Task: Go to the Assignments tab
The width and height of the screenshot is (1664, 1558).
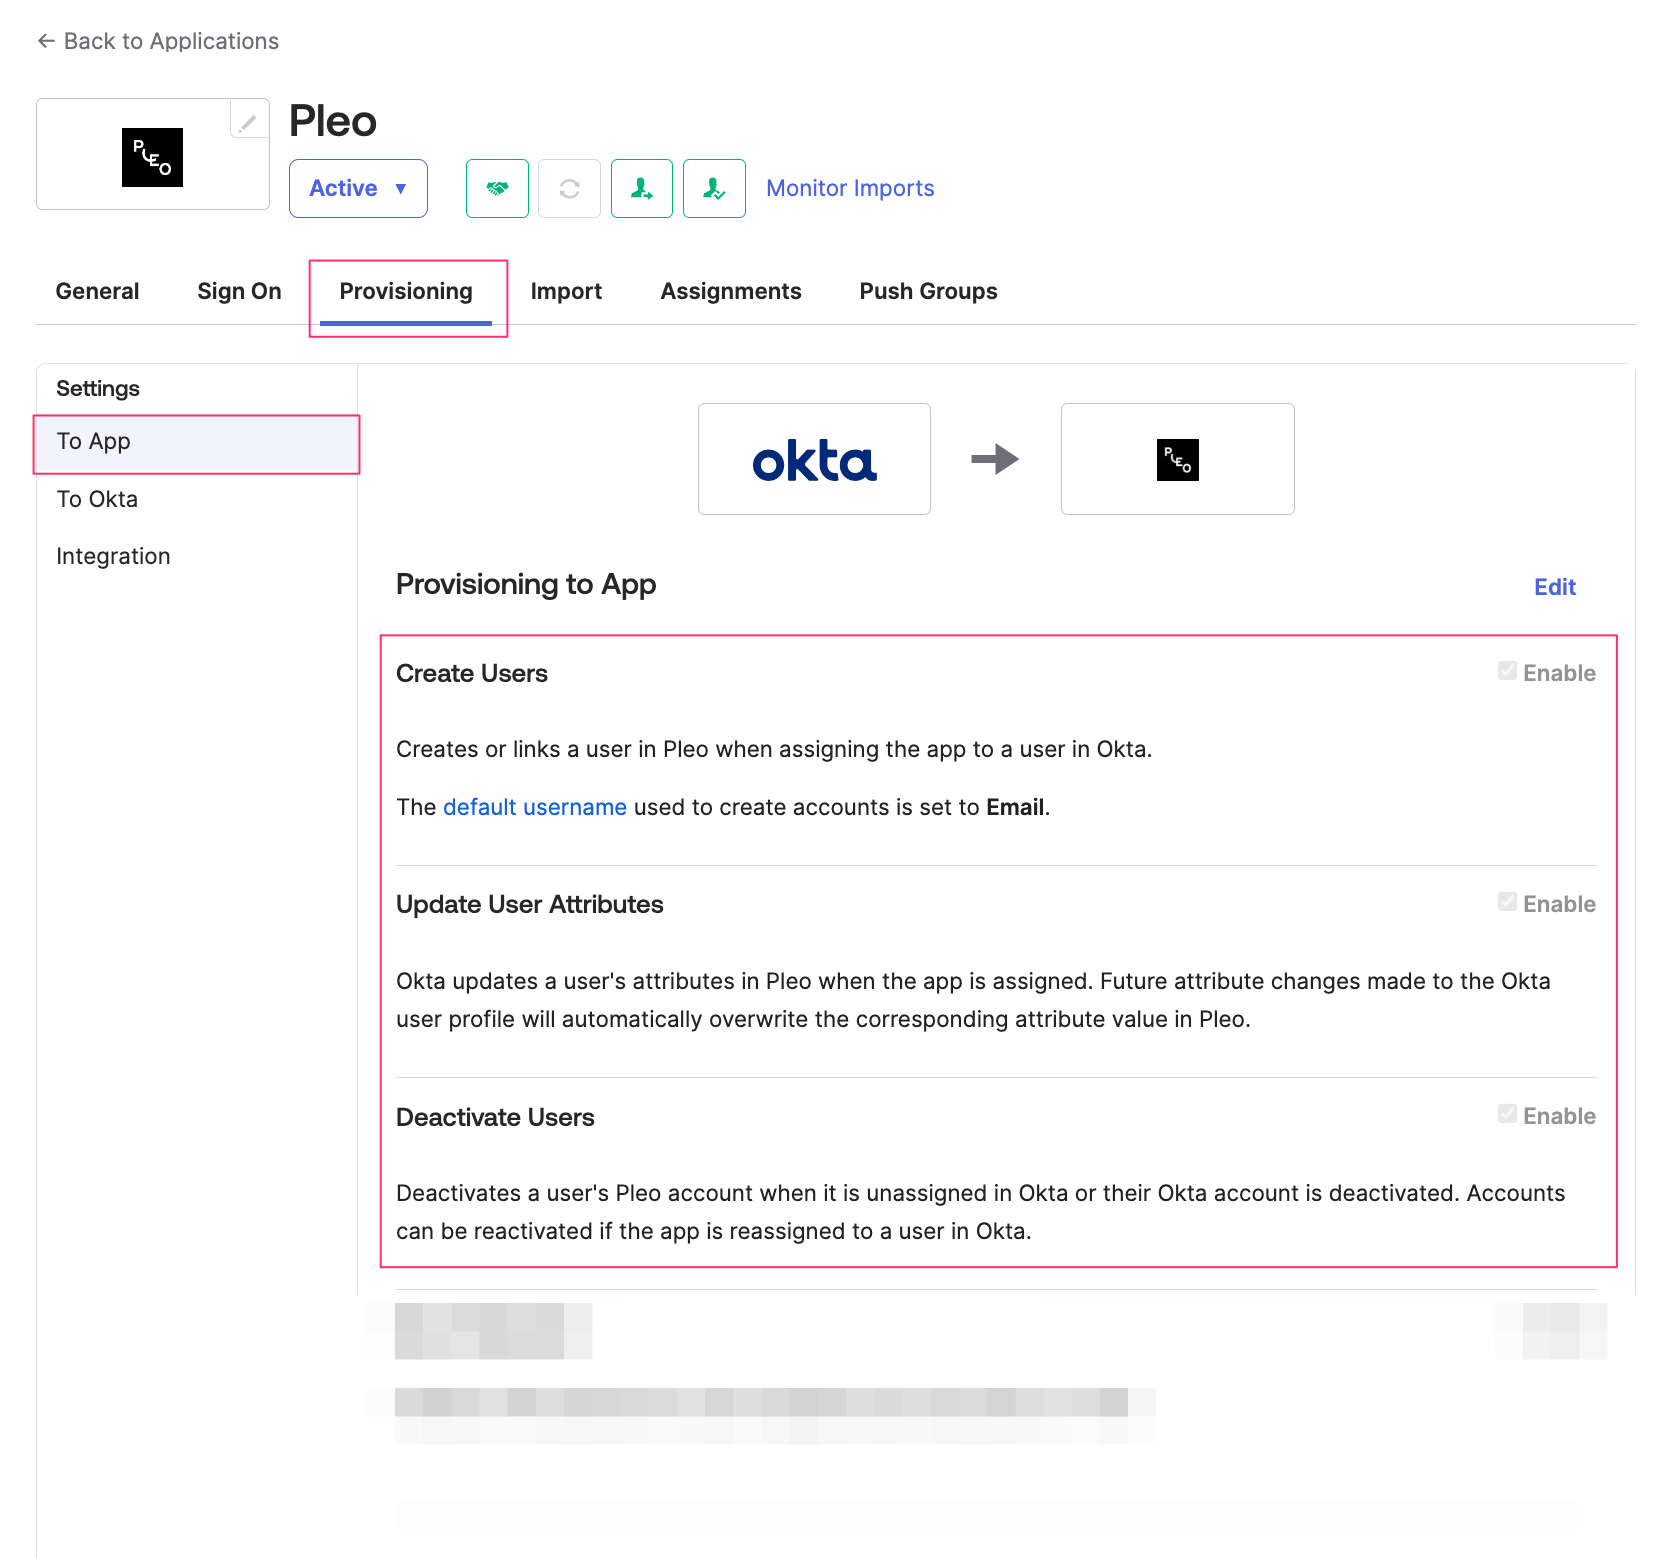Action: tap(731, 291)
